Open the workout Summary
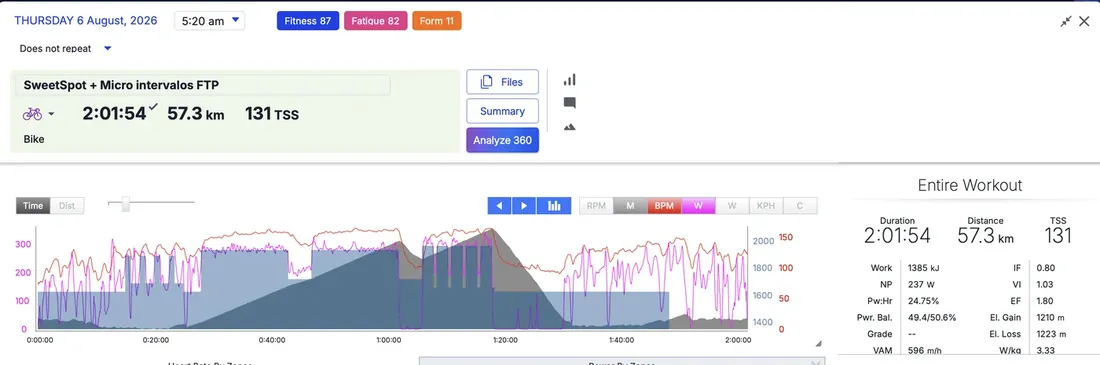1100x365 pixels. tap(502, 111)
